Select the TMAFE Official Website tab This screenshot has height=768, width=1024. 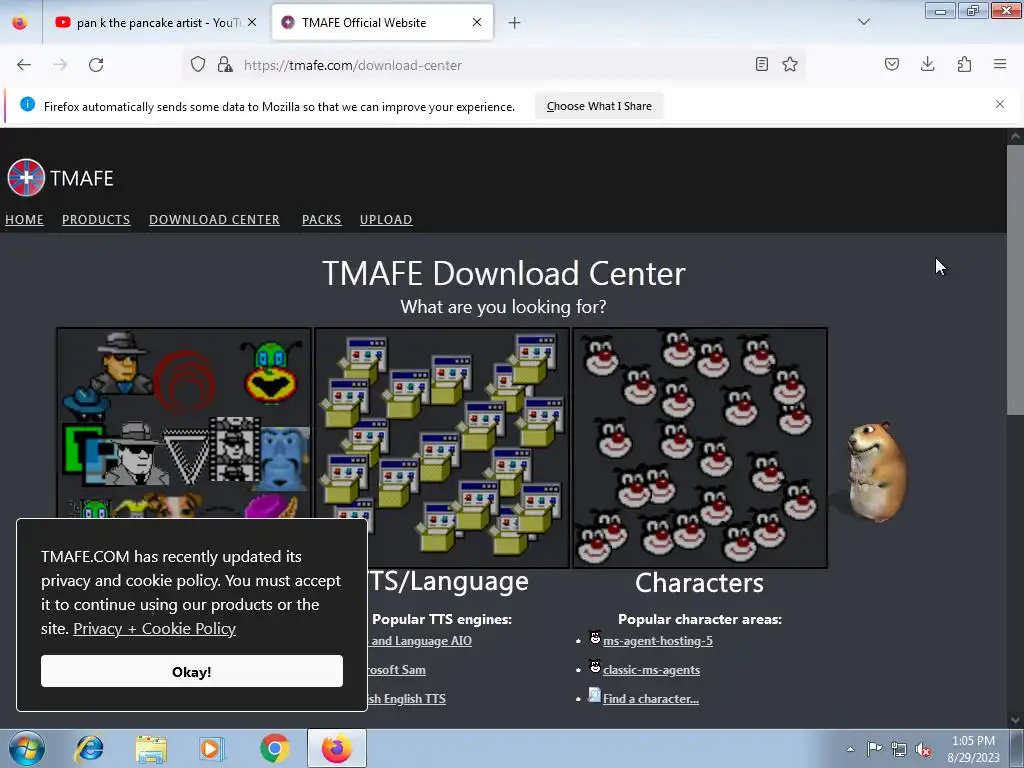point(382,23)
